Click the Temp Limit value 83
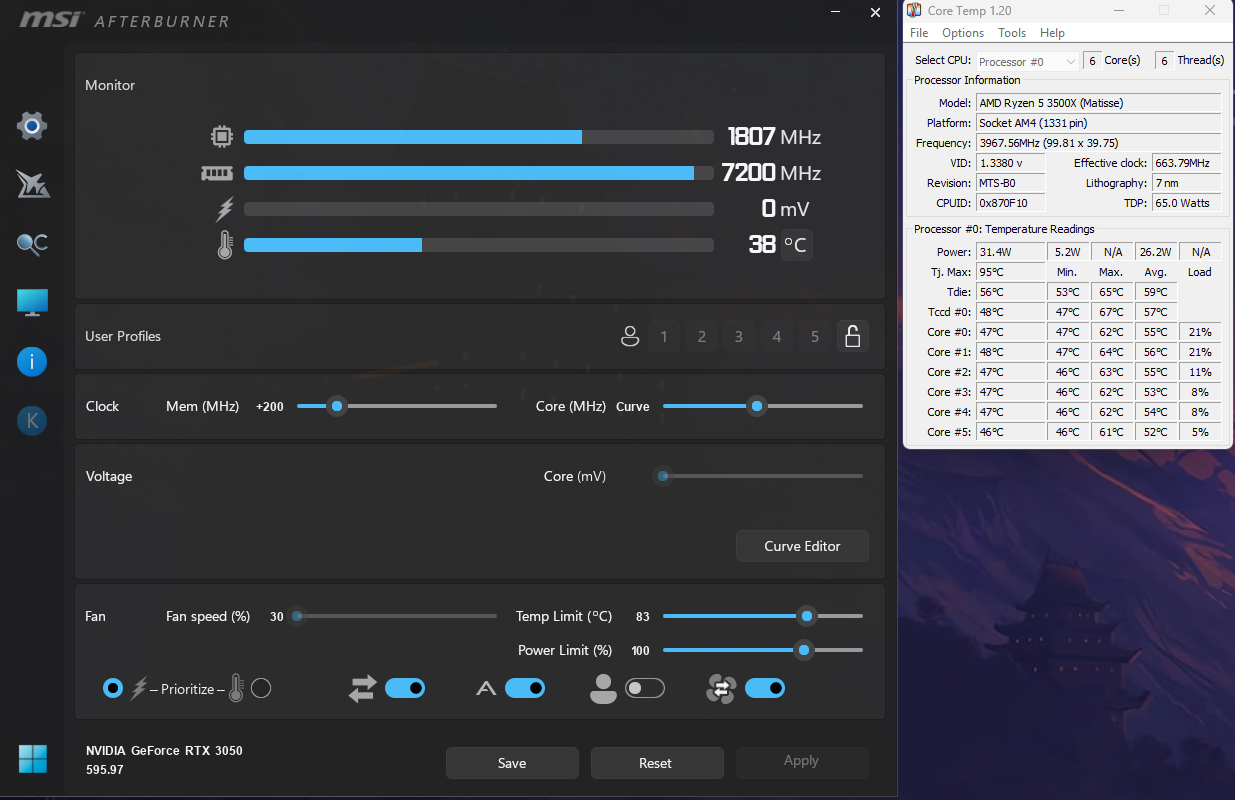The width and height of the screenshot is (1235, 800). point(643,617)
